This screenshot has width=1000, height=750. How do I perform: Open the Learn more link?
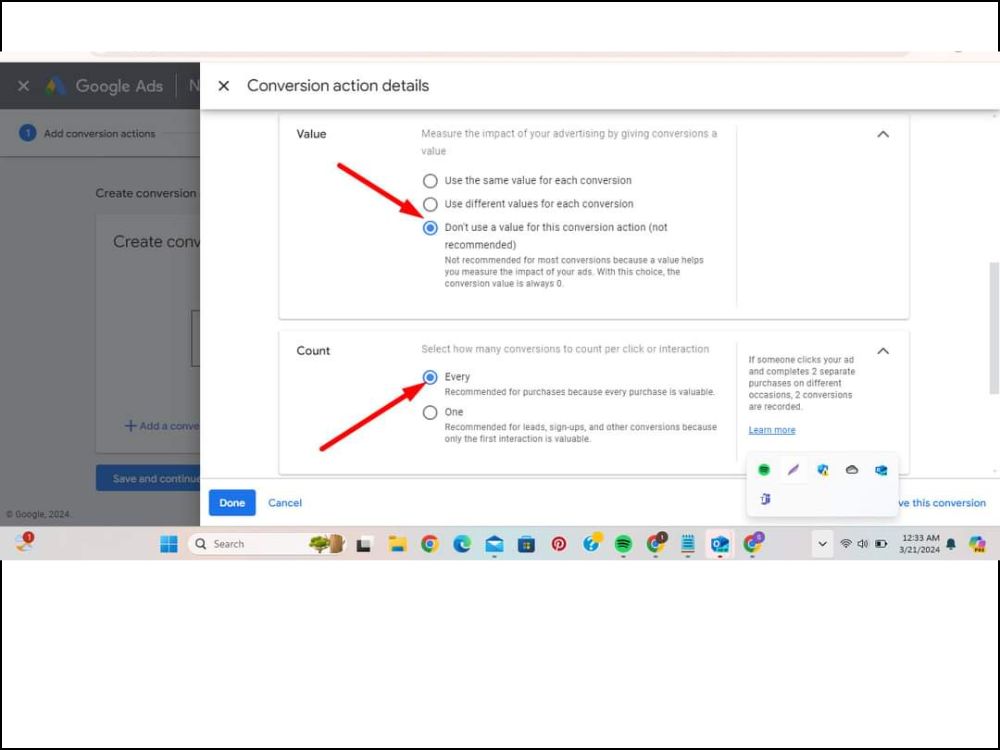click(772, 430)
